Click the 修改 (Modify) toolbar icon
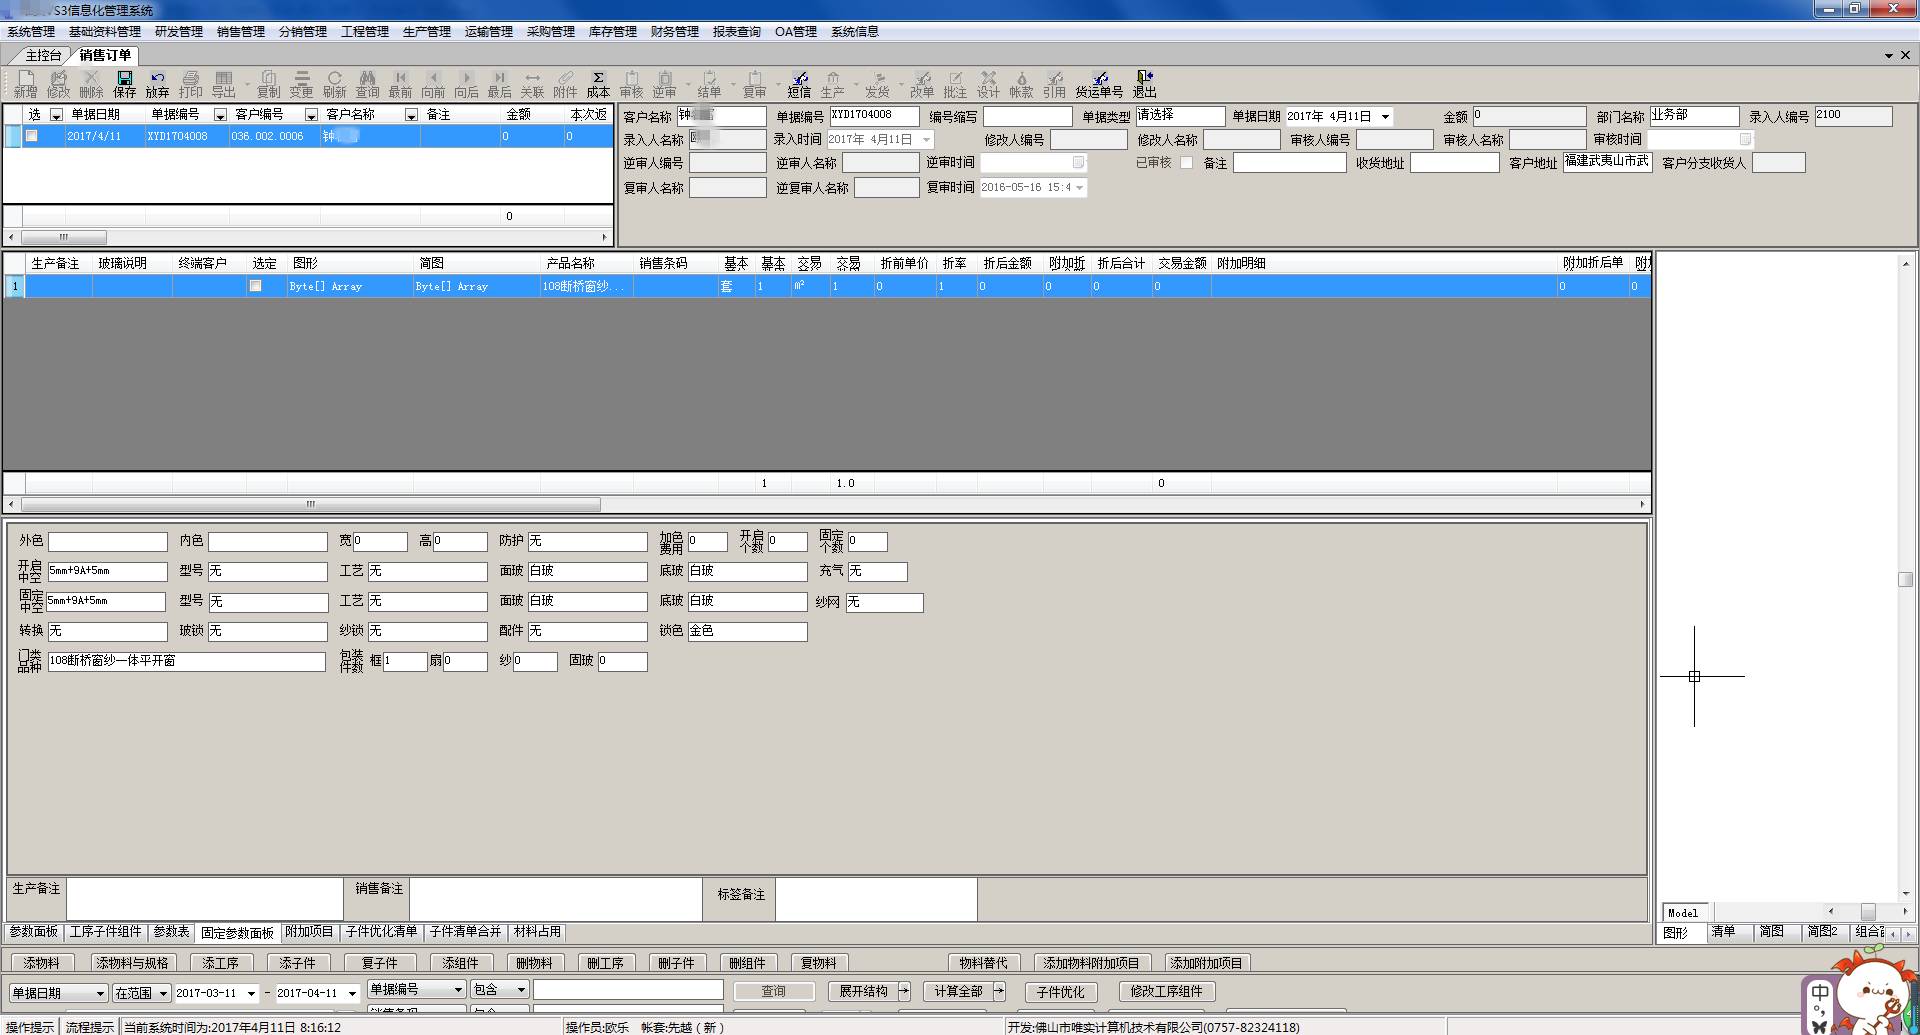This screenshot has width=1920, height=1035. (x=59, y=84)
